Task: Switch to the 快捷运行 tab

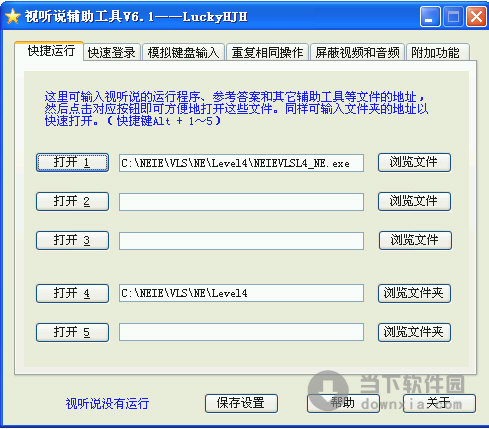Action: (x=49, y=51)
